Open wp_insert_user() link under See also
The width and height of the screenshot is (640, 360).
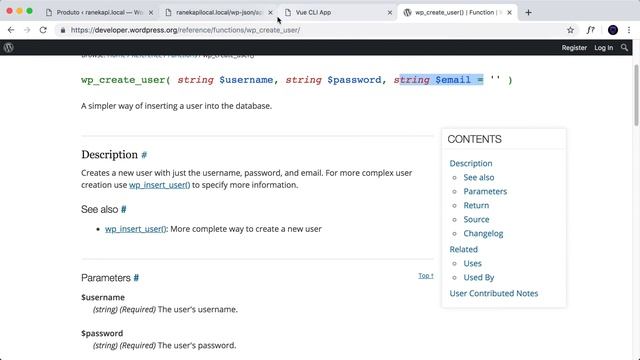point(136,229)
